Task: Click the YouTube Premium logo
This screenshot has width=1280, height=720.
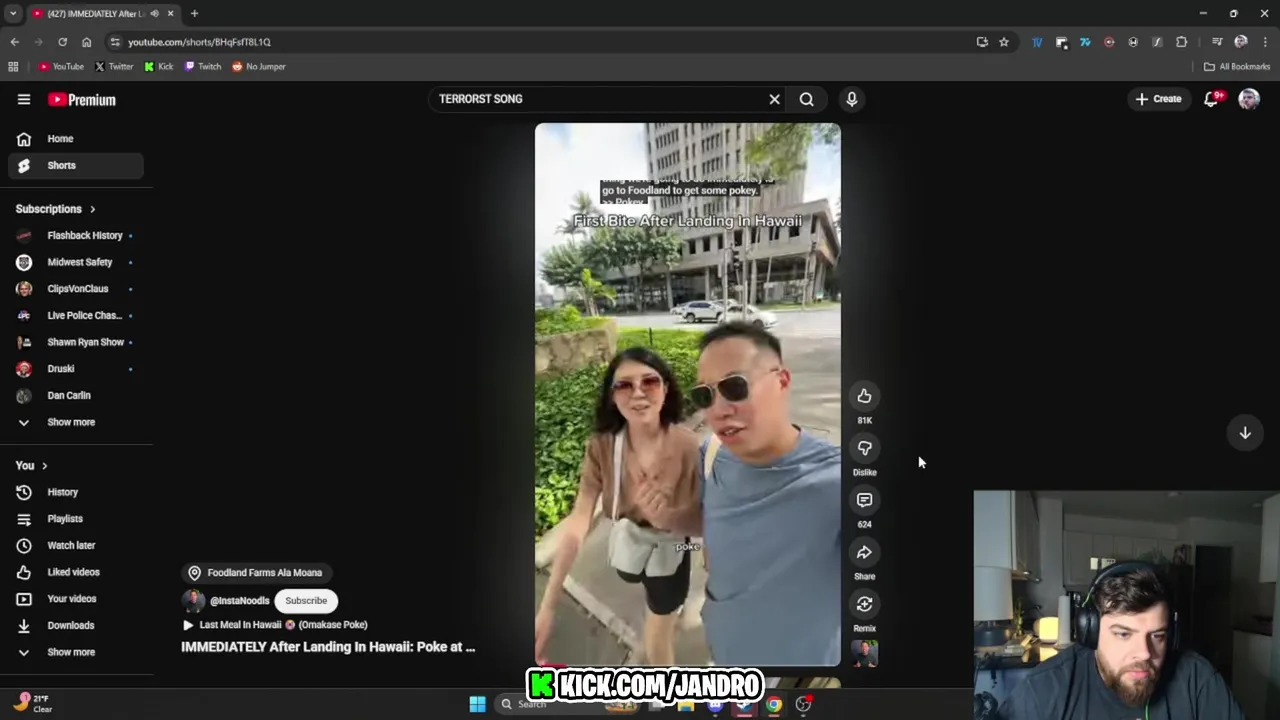Action: point(82,100)
